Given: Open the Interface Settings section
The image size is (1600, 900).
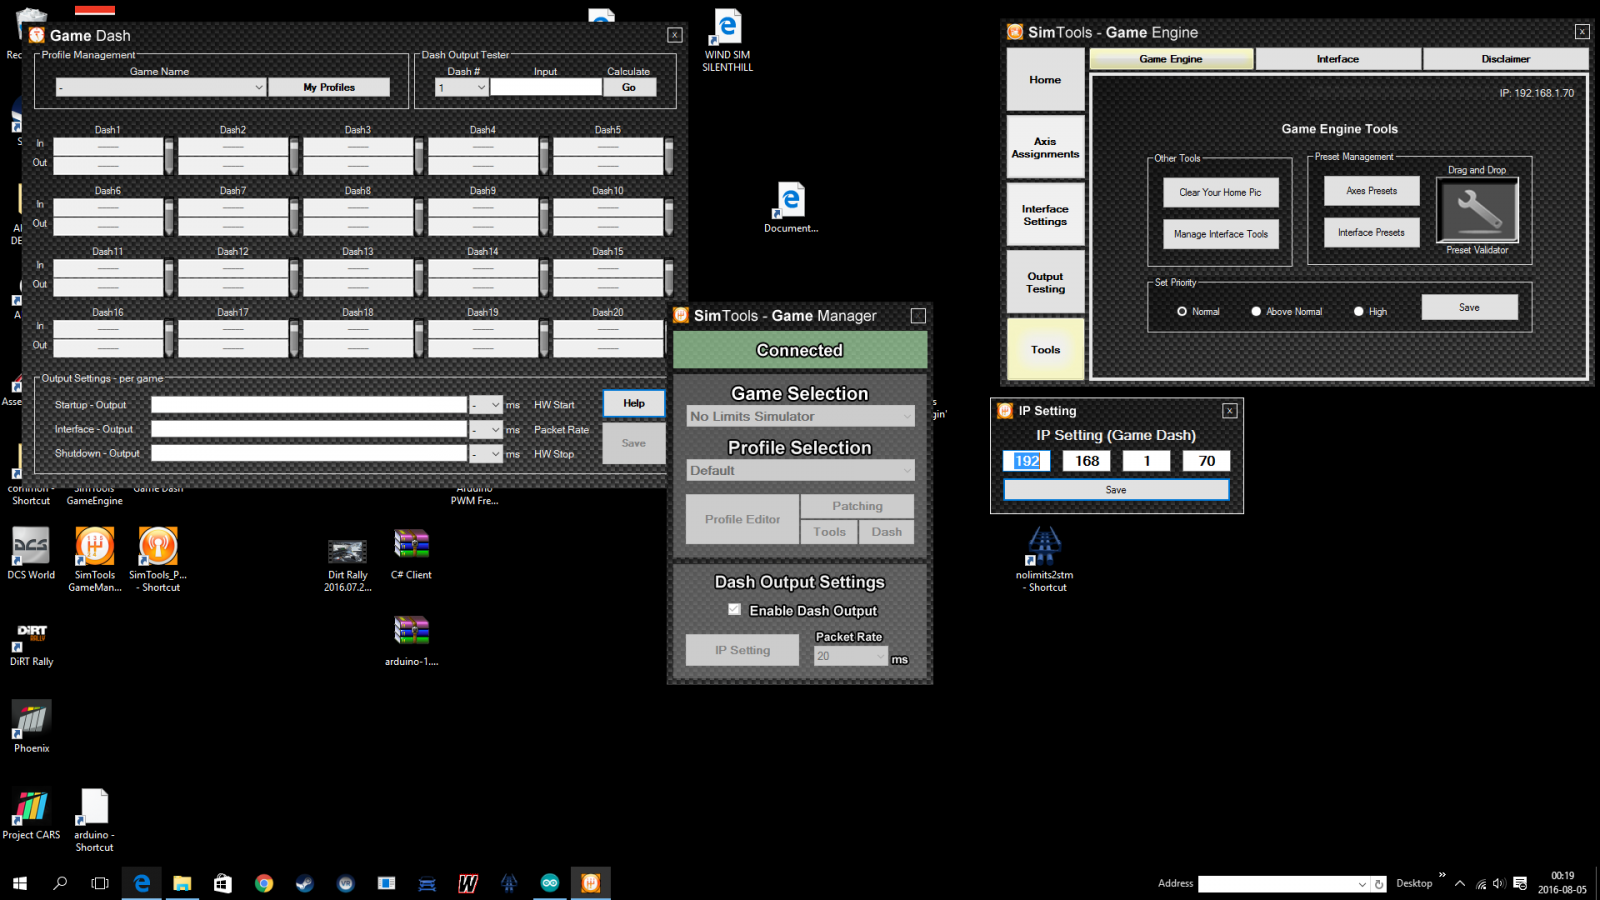Looking at the screenshot, I should click(1045, 215).
